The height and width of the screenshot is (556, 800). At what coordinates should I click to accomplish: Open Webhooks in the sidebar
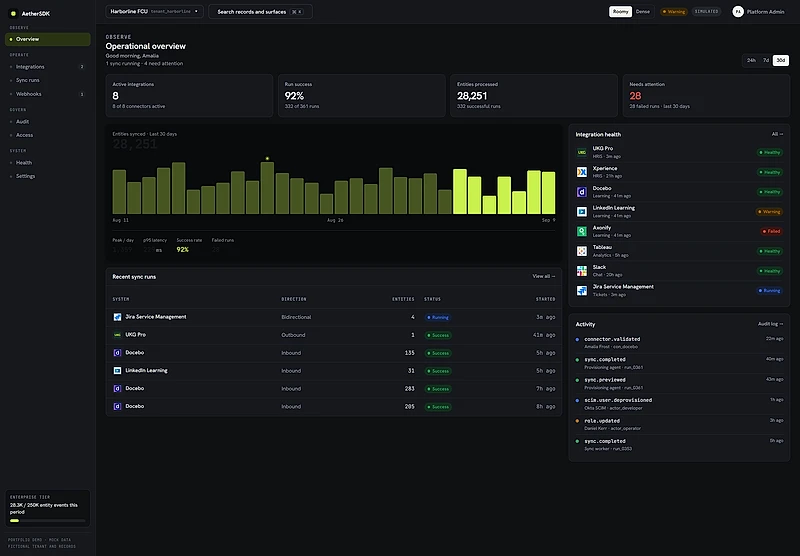pos(47,94)
